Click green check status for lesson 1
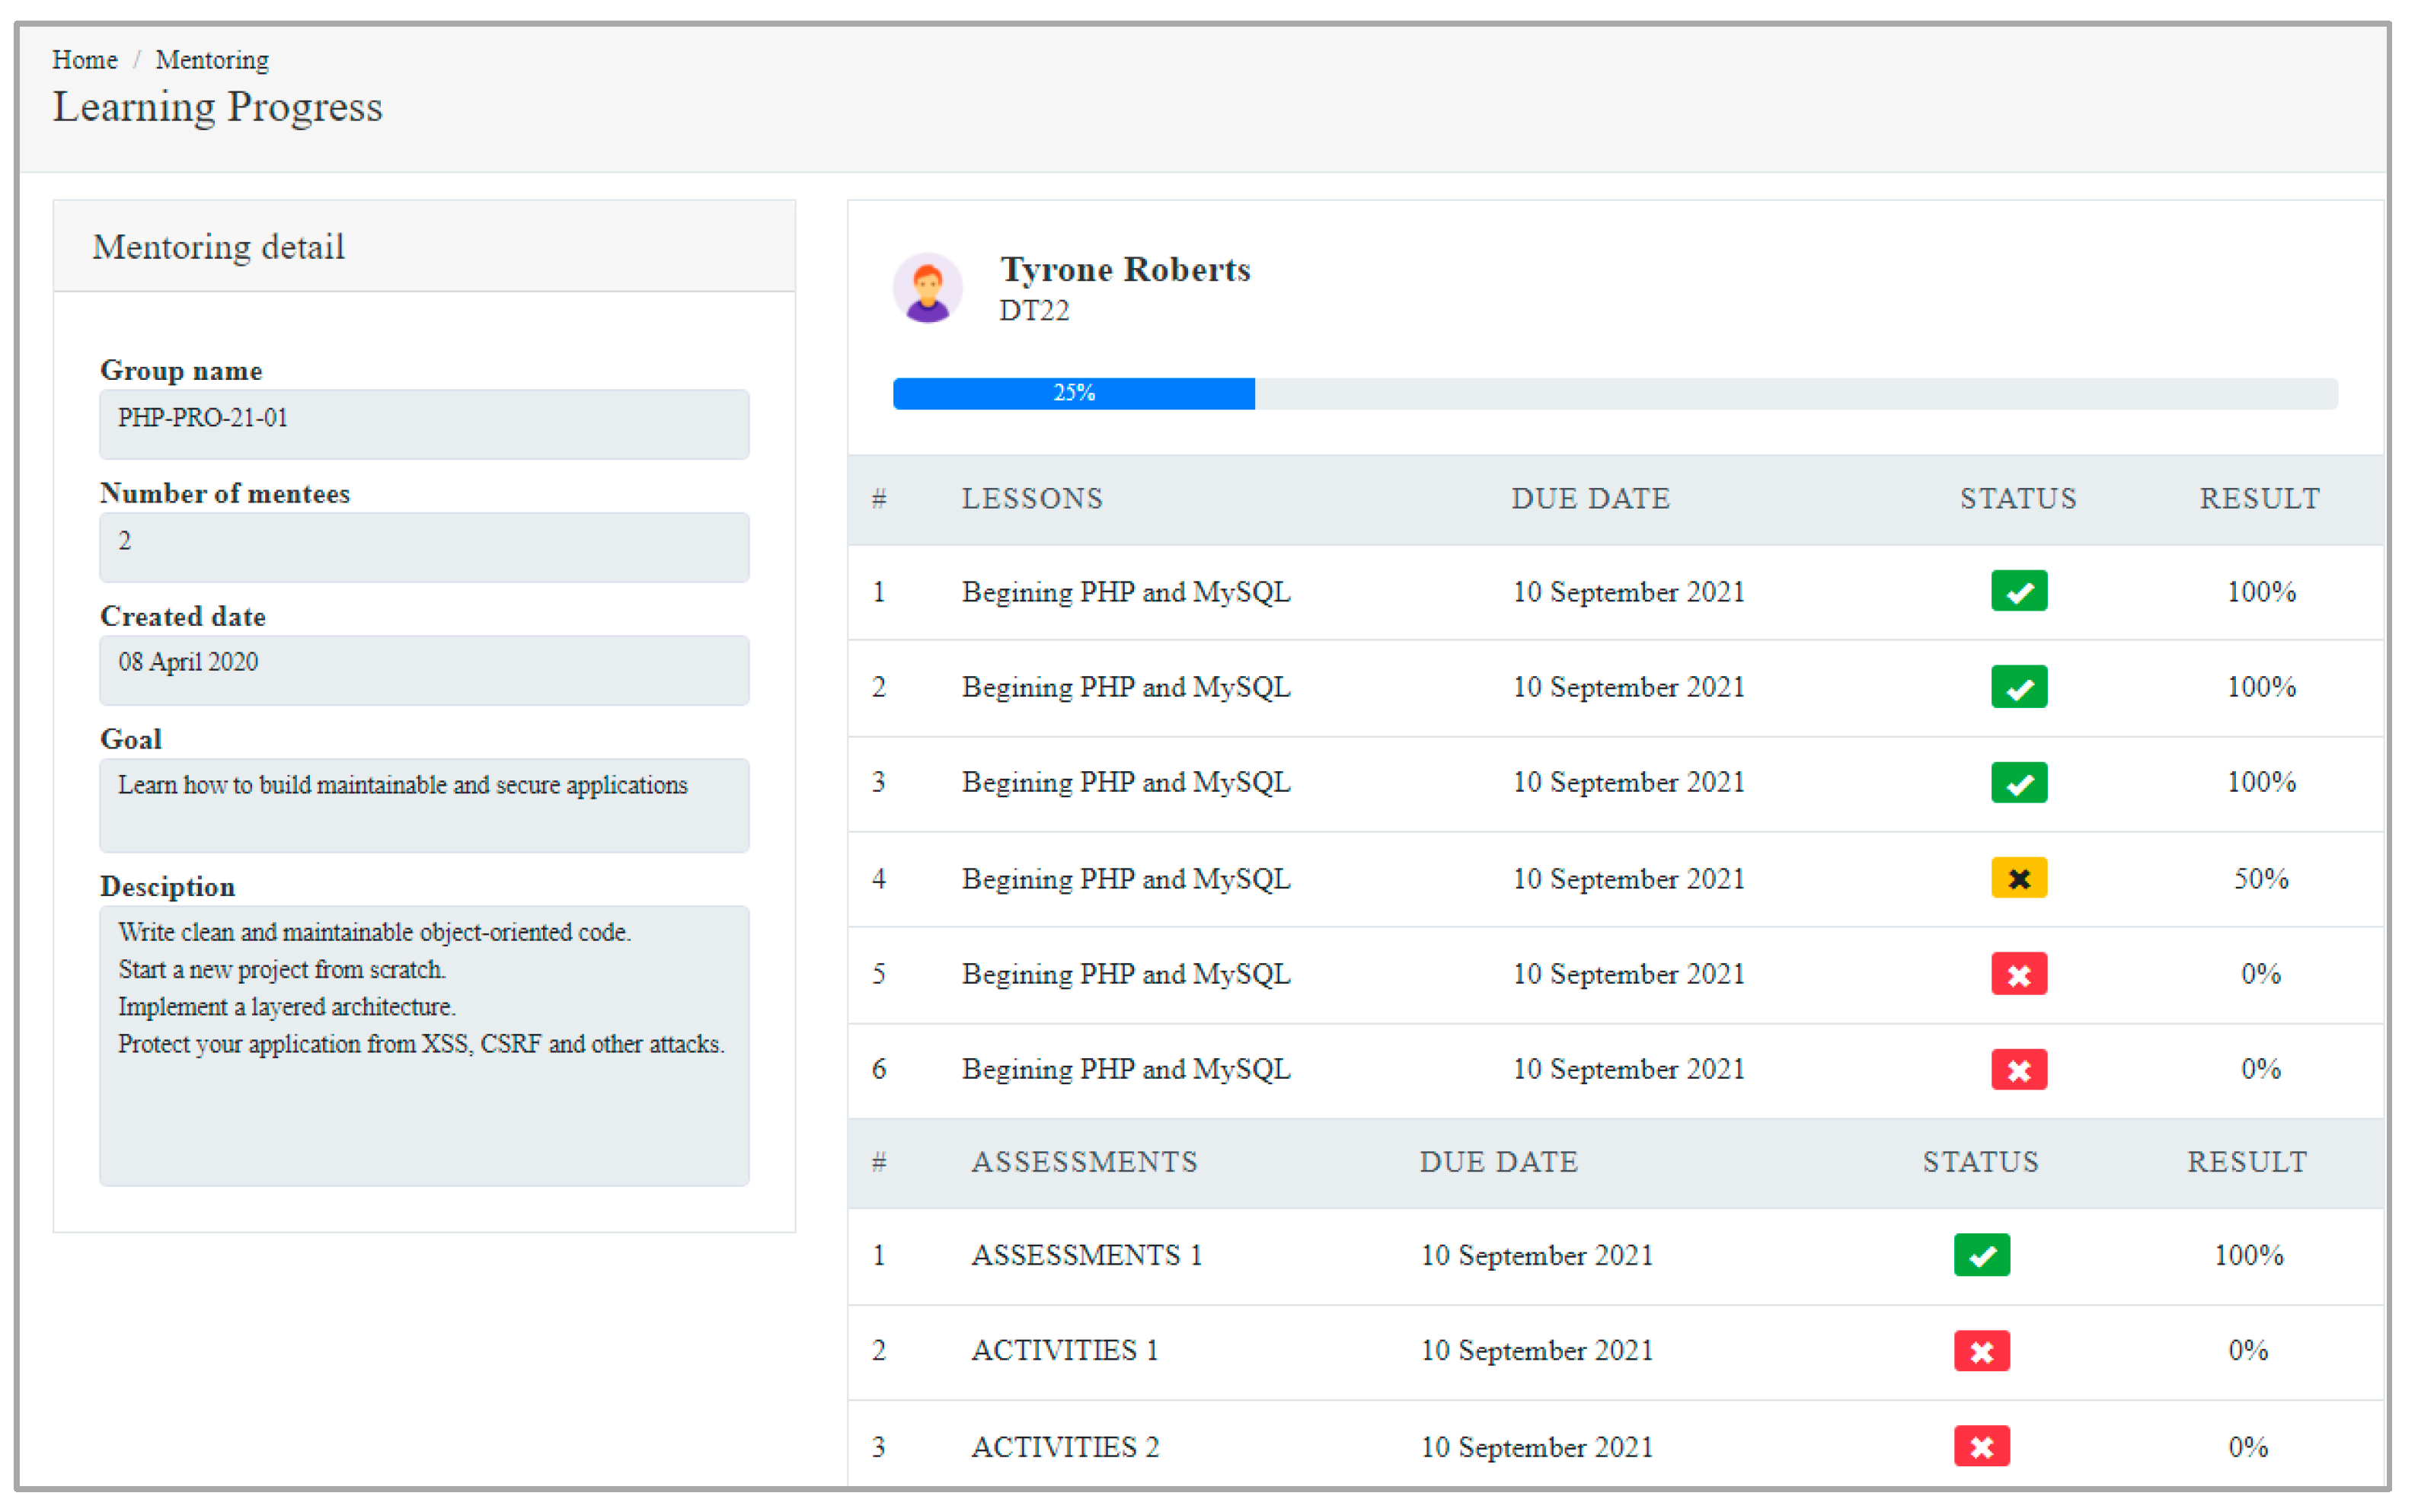 coord(2018,591)
